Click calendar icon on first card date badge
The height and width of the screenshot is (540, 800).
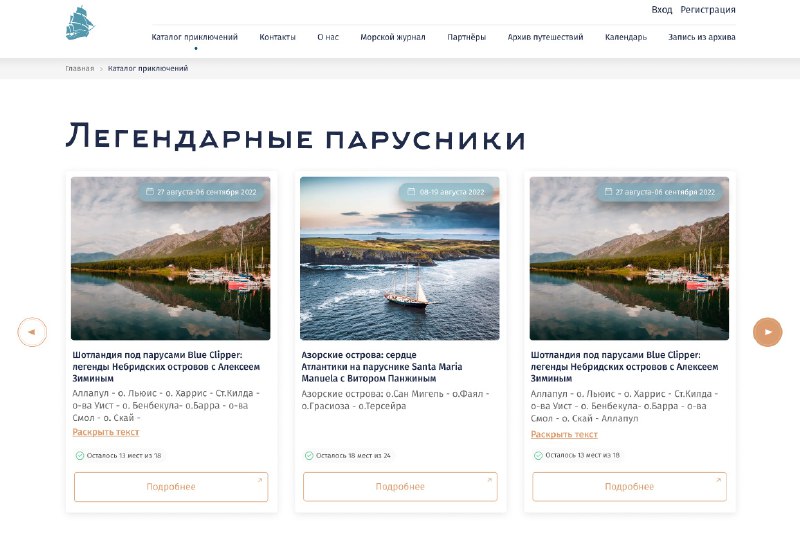pyautogui.click(x=150, y=191)
